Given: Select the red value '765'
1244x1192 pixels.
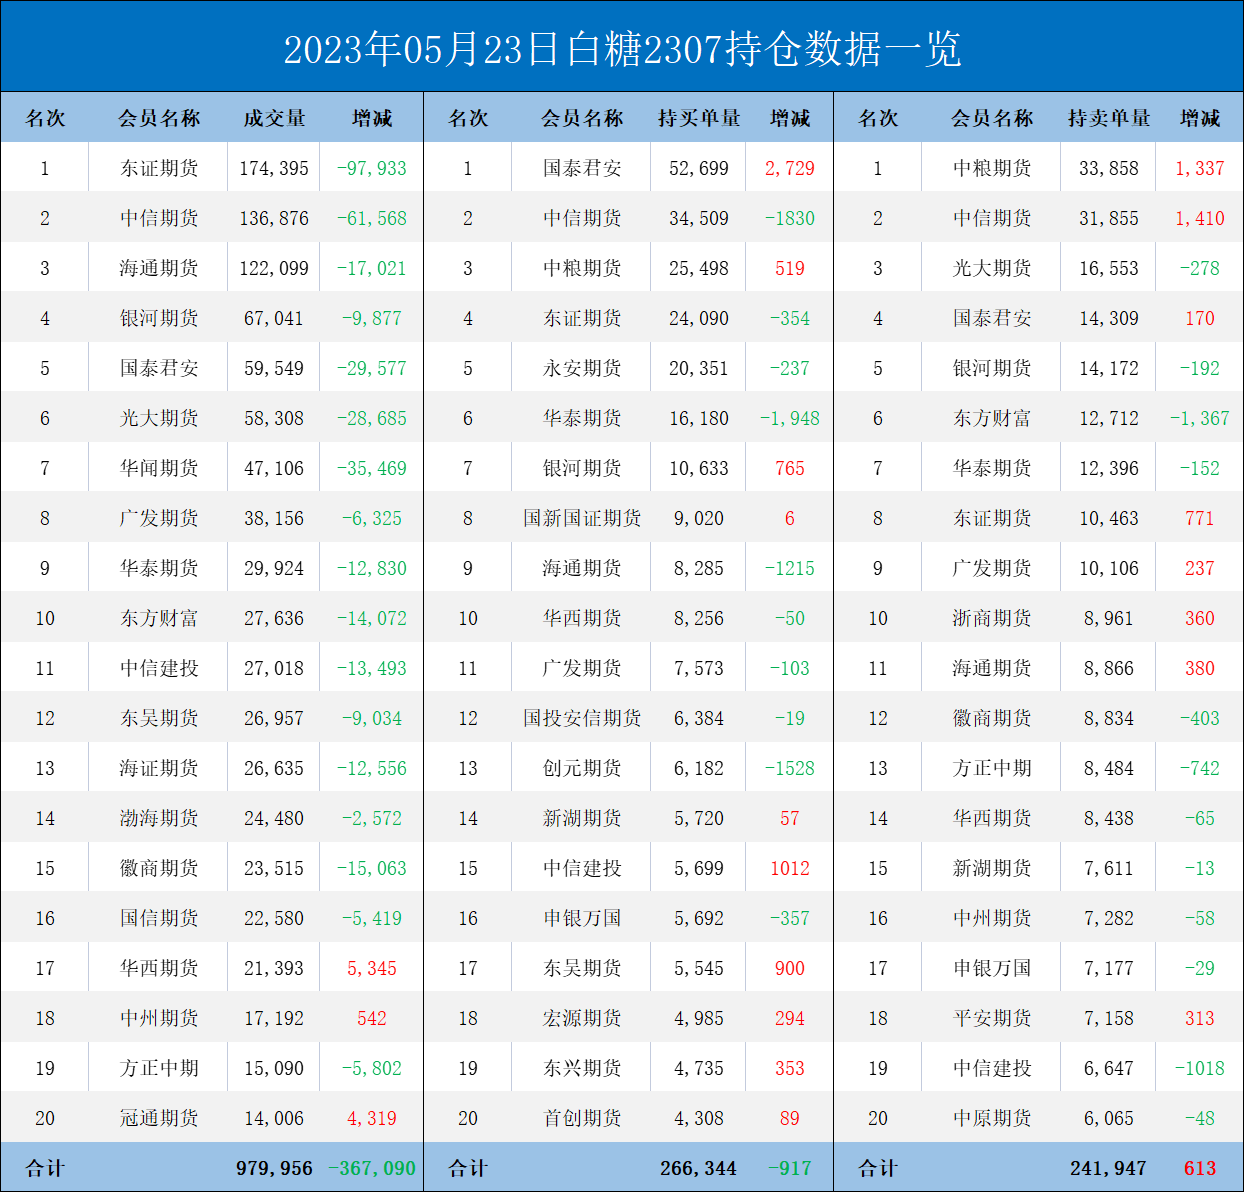Looking at the screenshot, I should pos(790,468).
